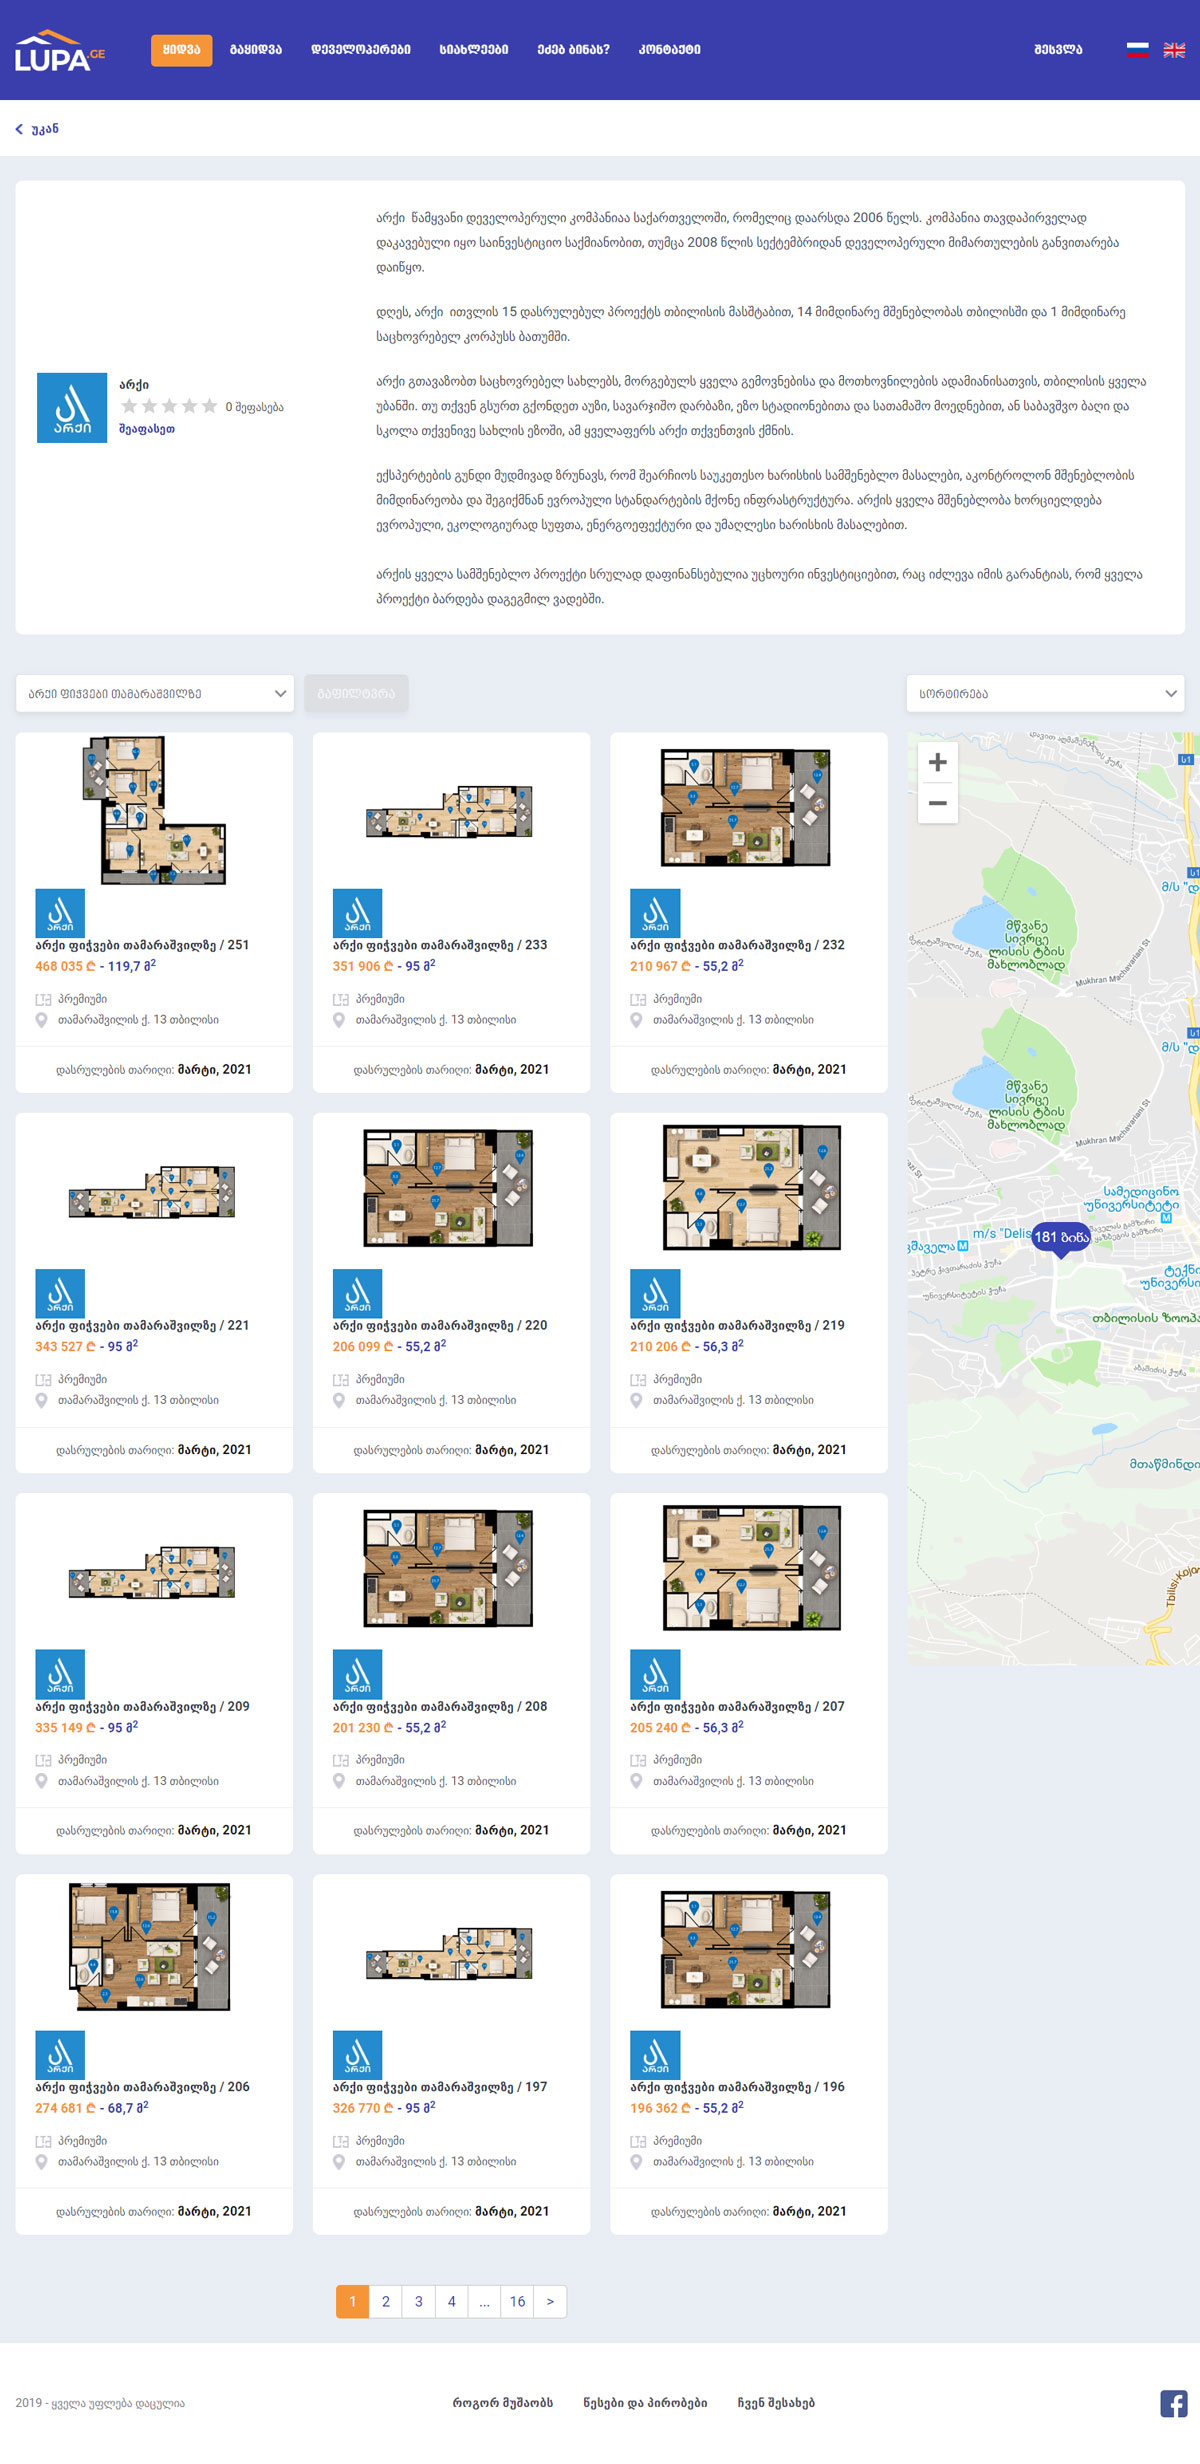Viewport: 1200px width, 2464px height.
Task: Zoom out on the map
Action: (x=937, y=803)
